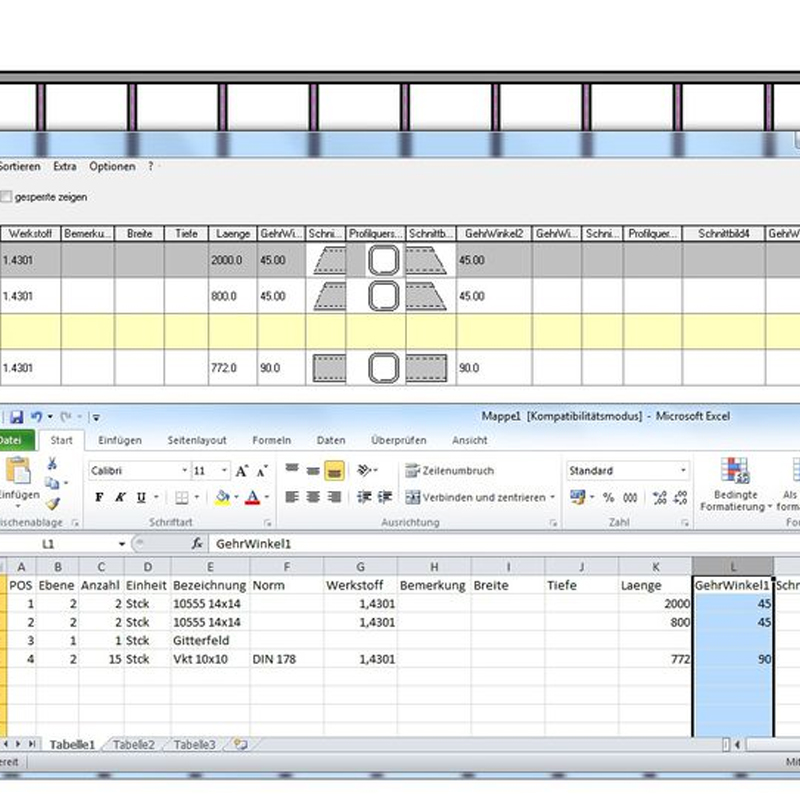Open the font color red A swatch

pos(252,497)
